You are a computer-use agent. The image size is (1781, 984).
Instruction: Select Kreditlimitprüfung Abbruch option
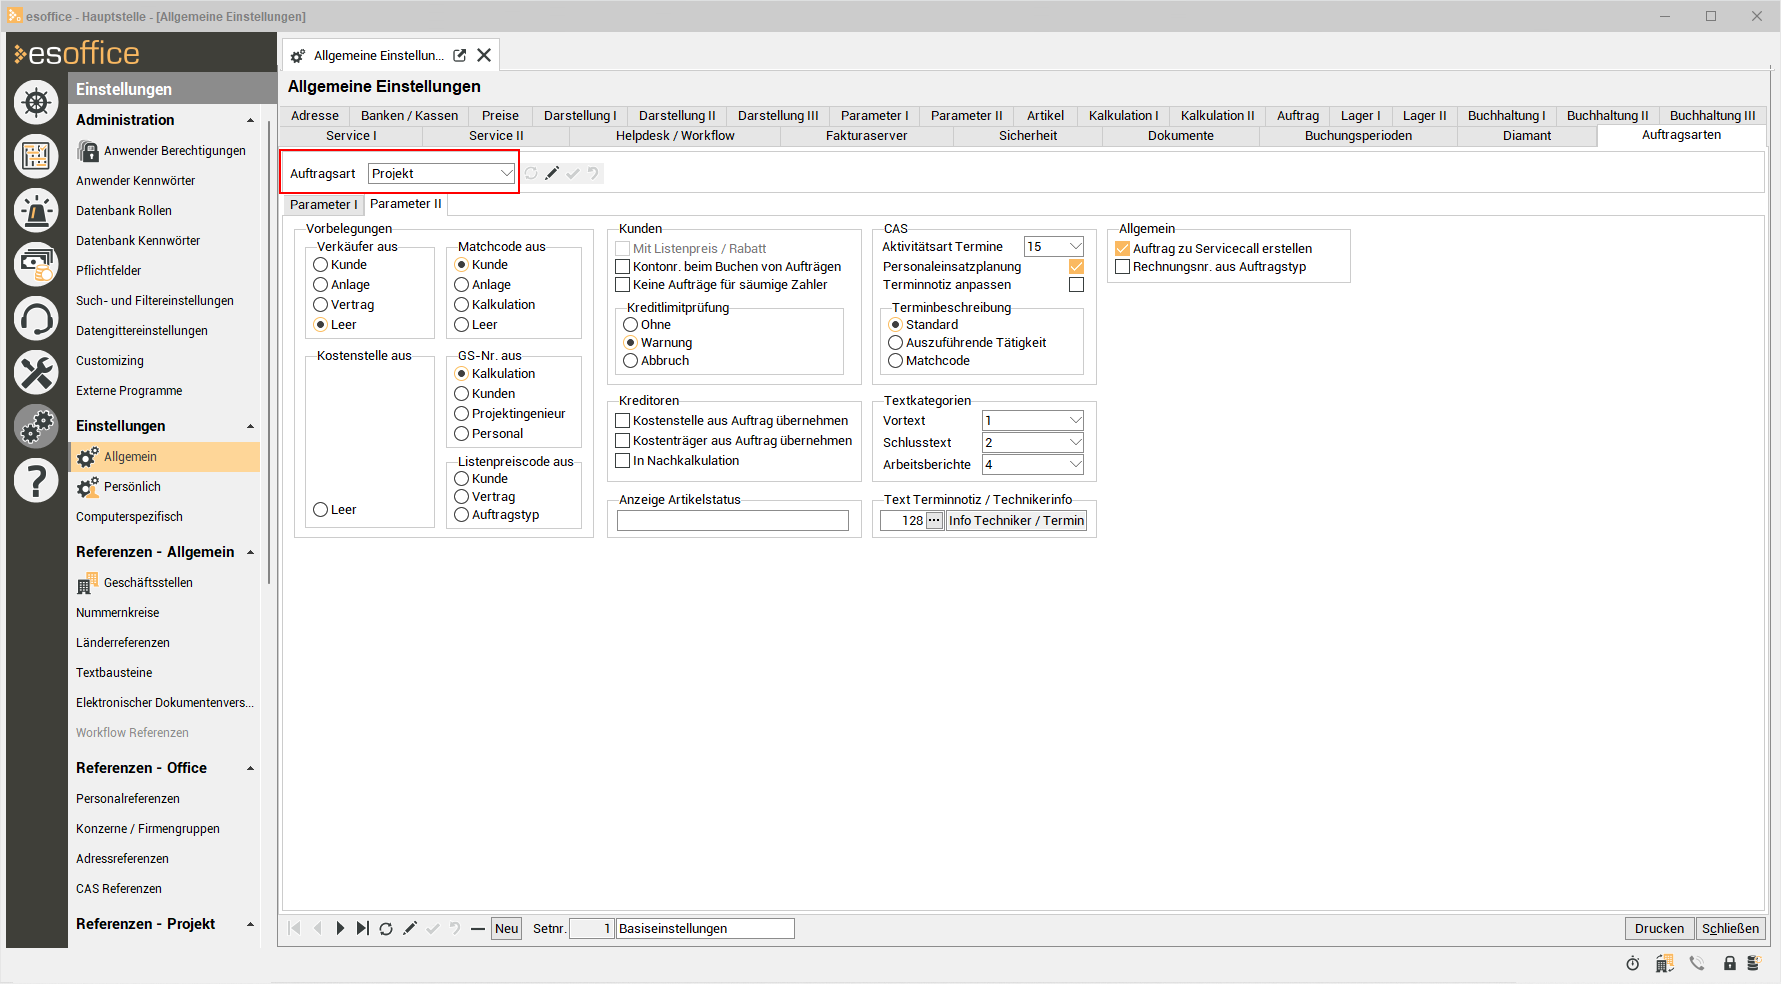(x=631, y=361)
